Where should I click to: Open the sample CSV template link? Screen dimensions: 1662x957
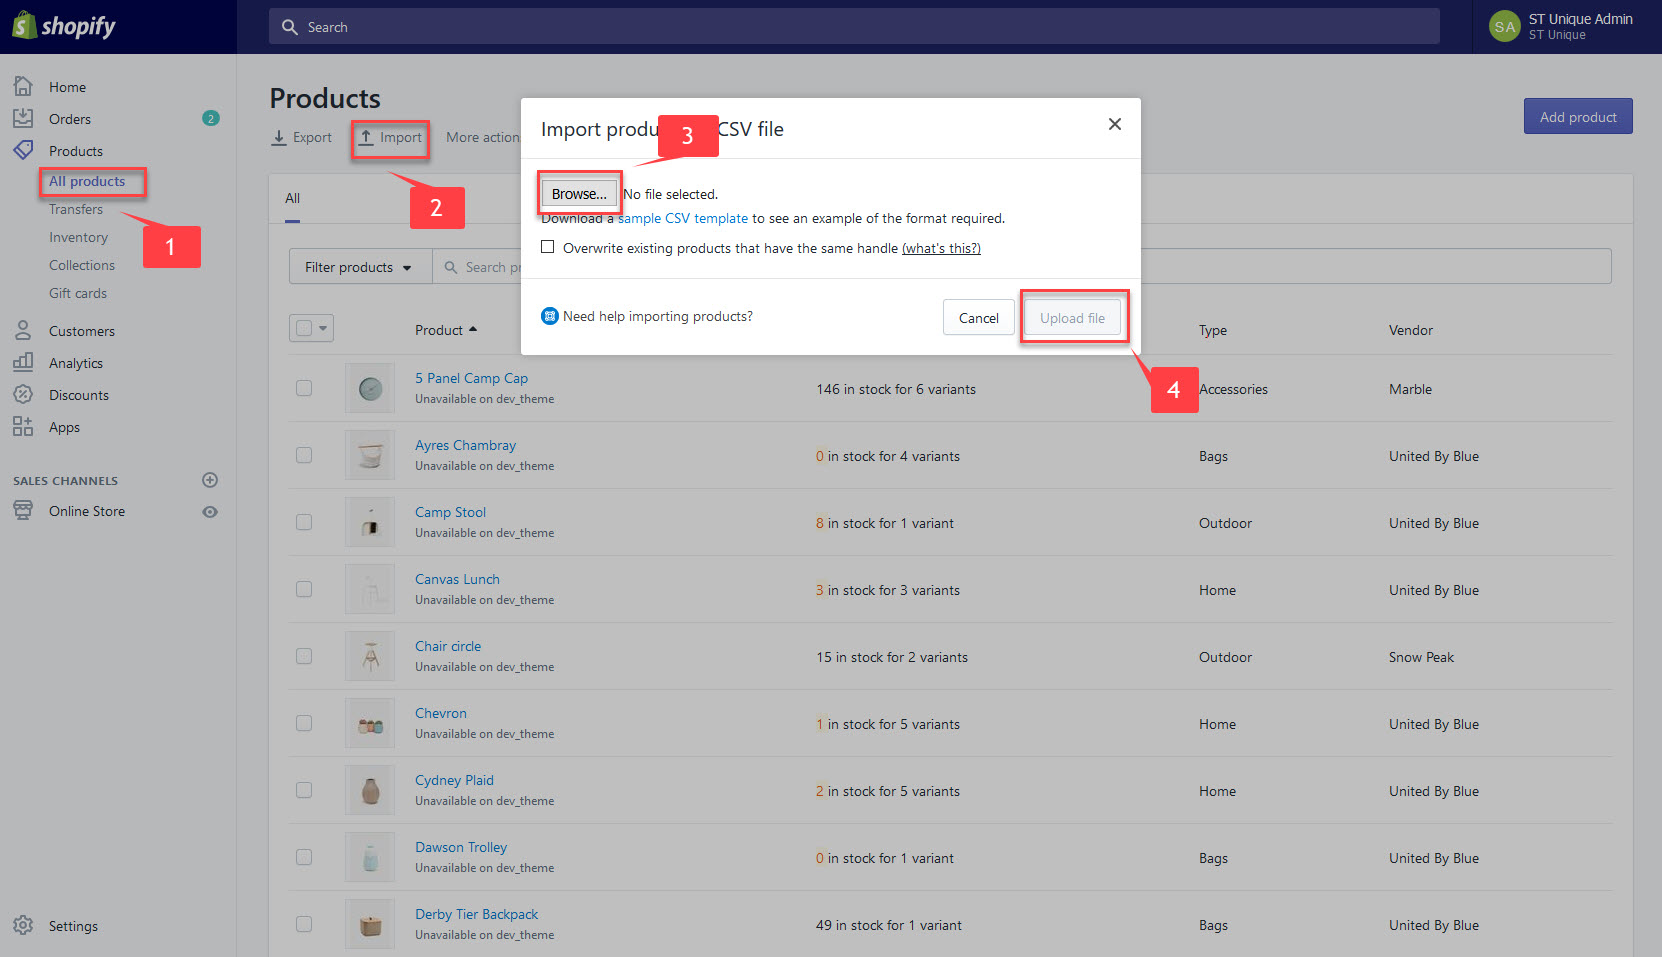pos(683,218)
